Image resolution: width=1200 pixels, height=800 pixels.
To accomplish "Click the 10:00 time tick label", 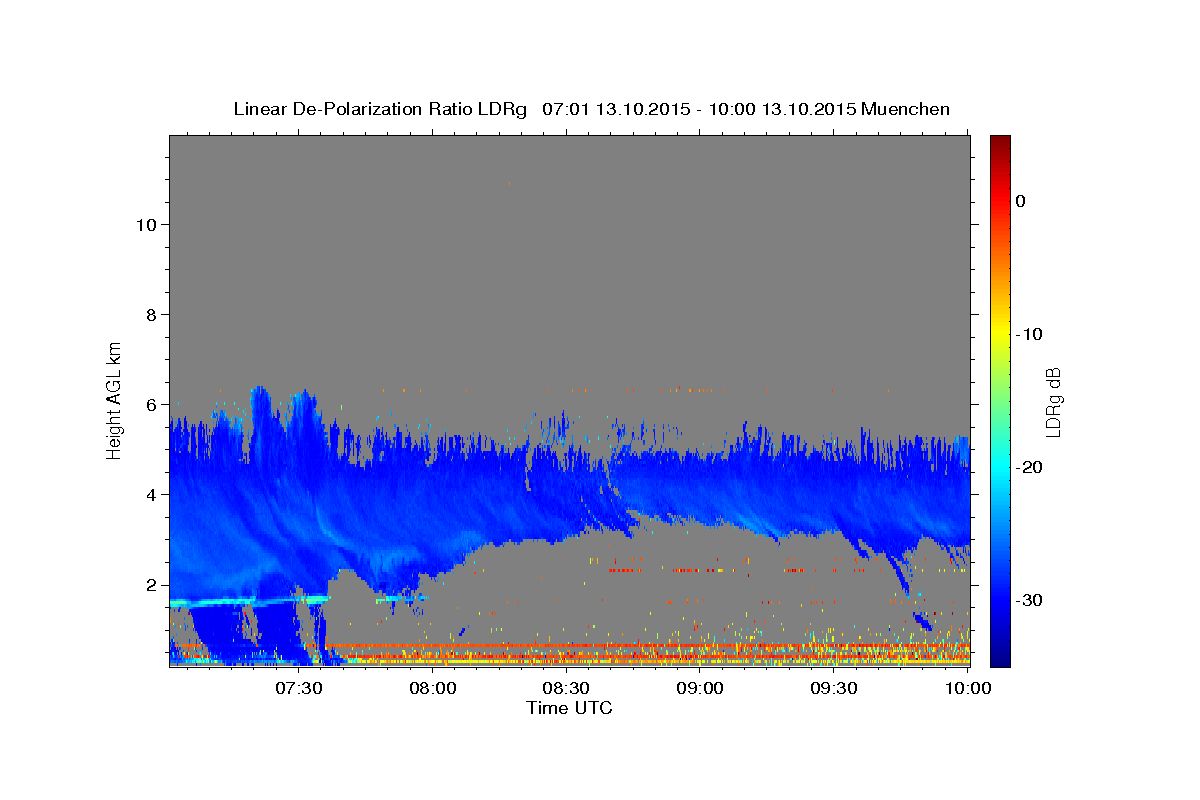I will pos(967,688).
